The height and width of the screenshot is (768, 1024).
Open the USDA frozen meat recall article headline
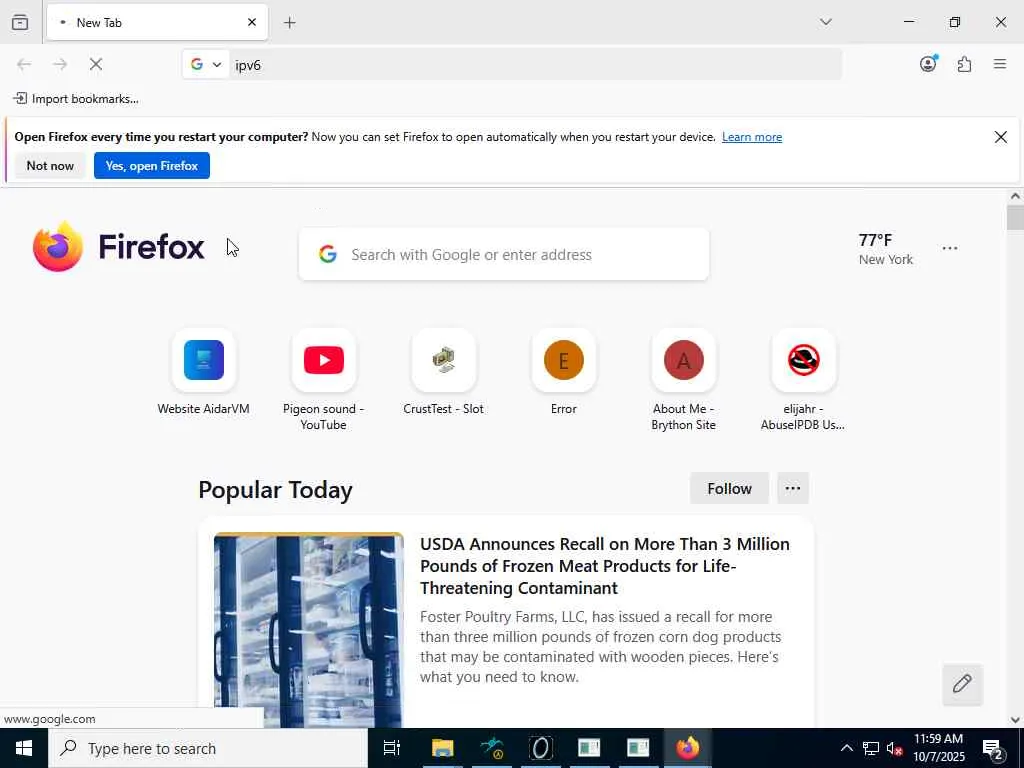[605, 566]
